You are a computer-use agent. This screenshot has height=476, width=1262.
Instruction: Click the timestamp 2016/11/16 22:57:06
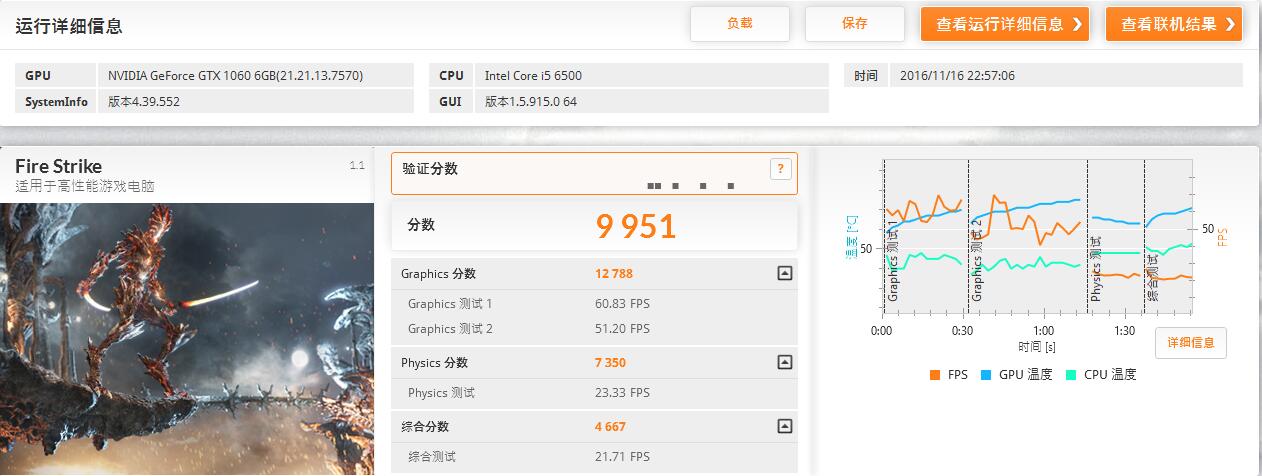pos(957,75)
